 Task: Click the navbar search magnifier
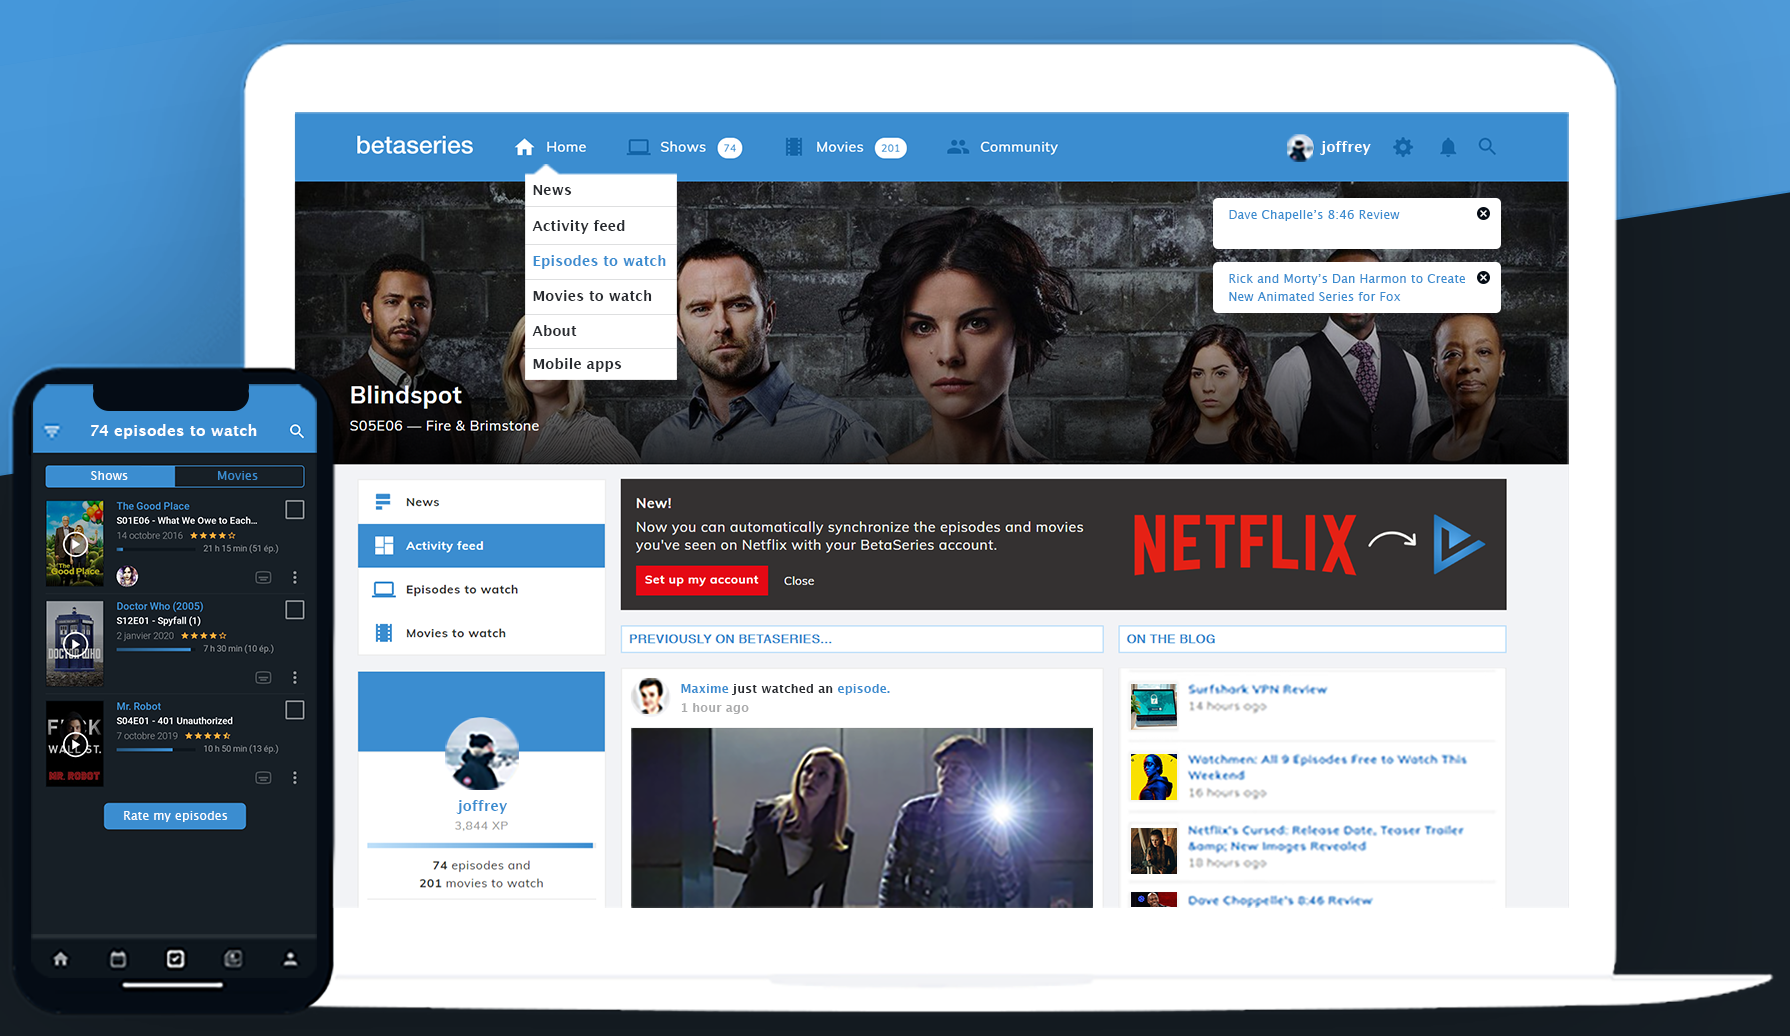(1487, 147)
